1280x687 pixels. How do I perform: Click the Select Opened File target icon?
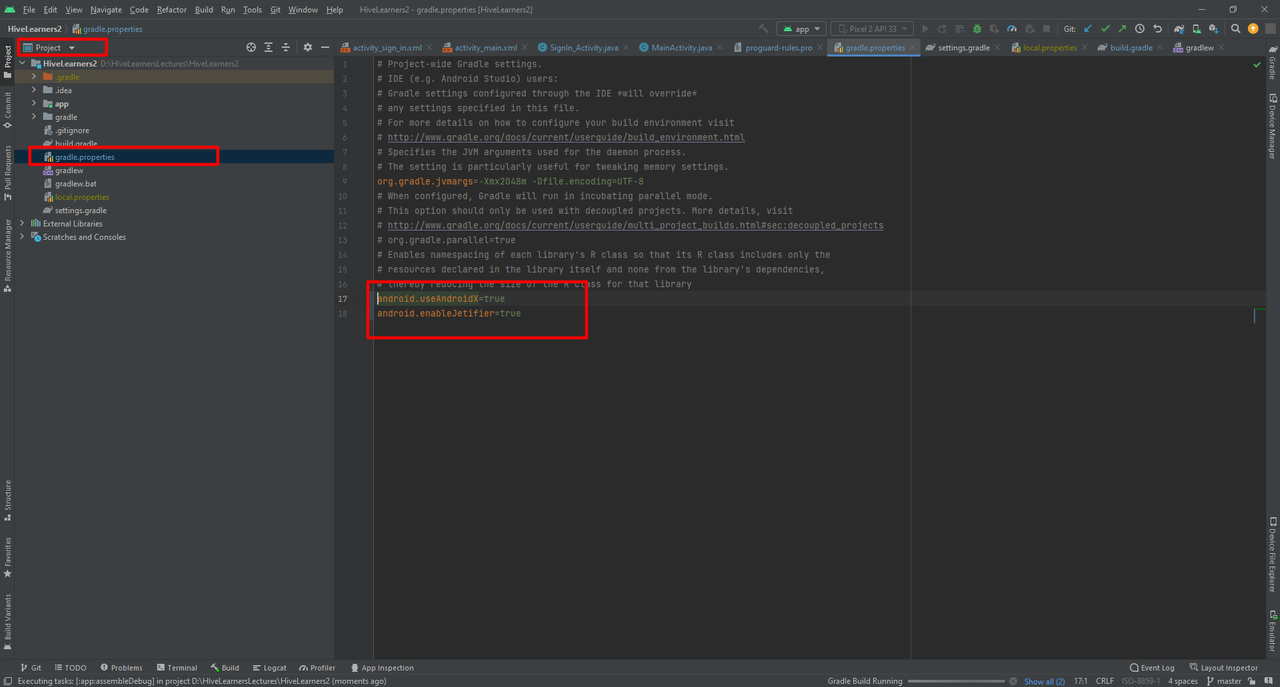click(251, 47)
